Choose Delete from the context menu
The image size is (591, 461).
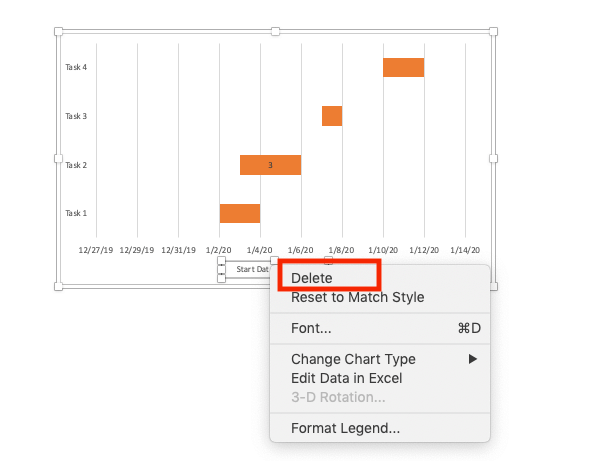pyautogui.click(x=312, y=278)
